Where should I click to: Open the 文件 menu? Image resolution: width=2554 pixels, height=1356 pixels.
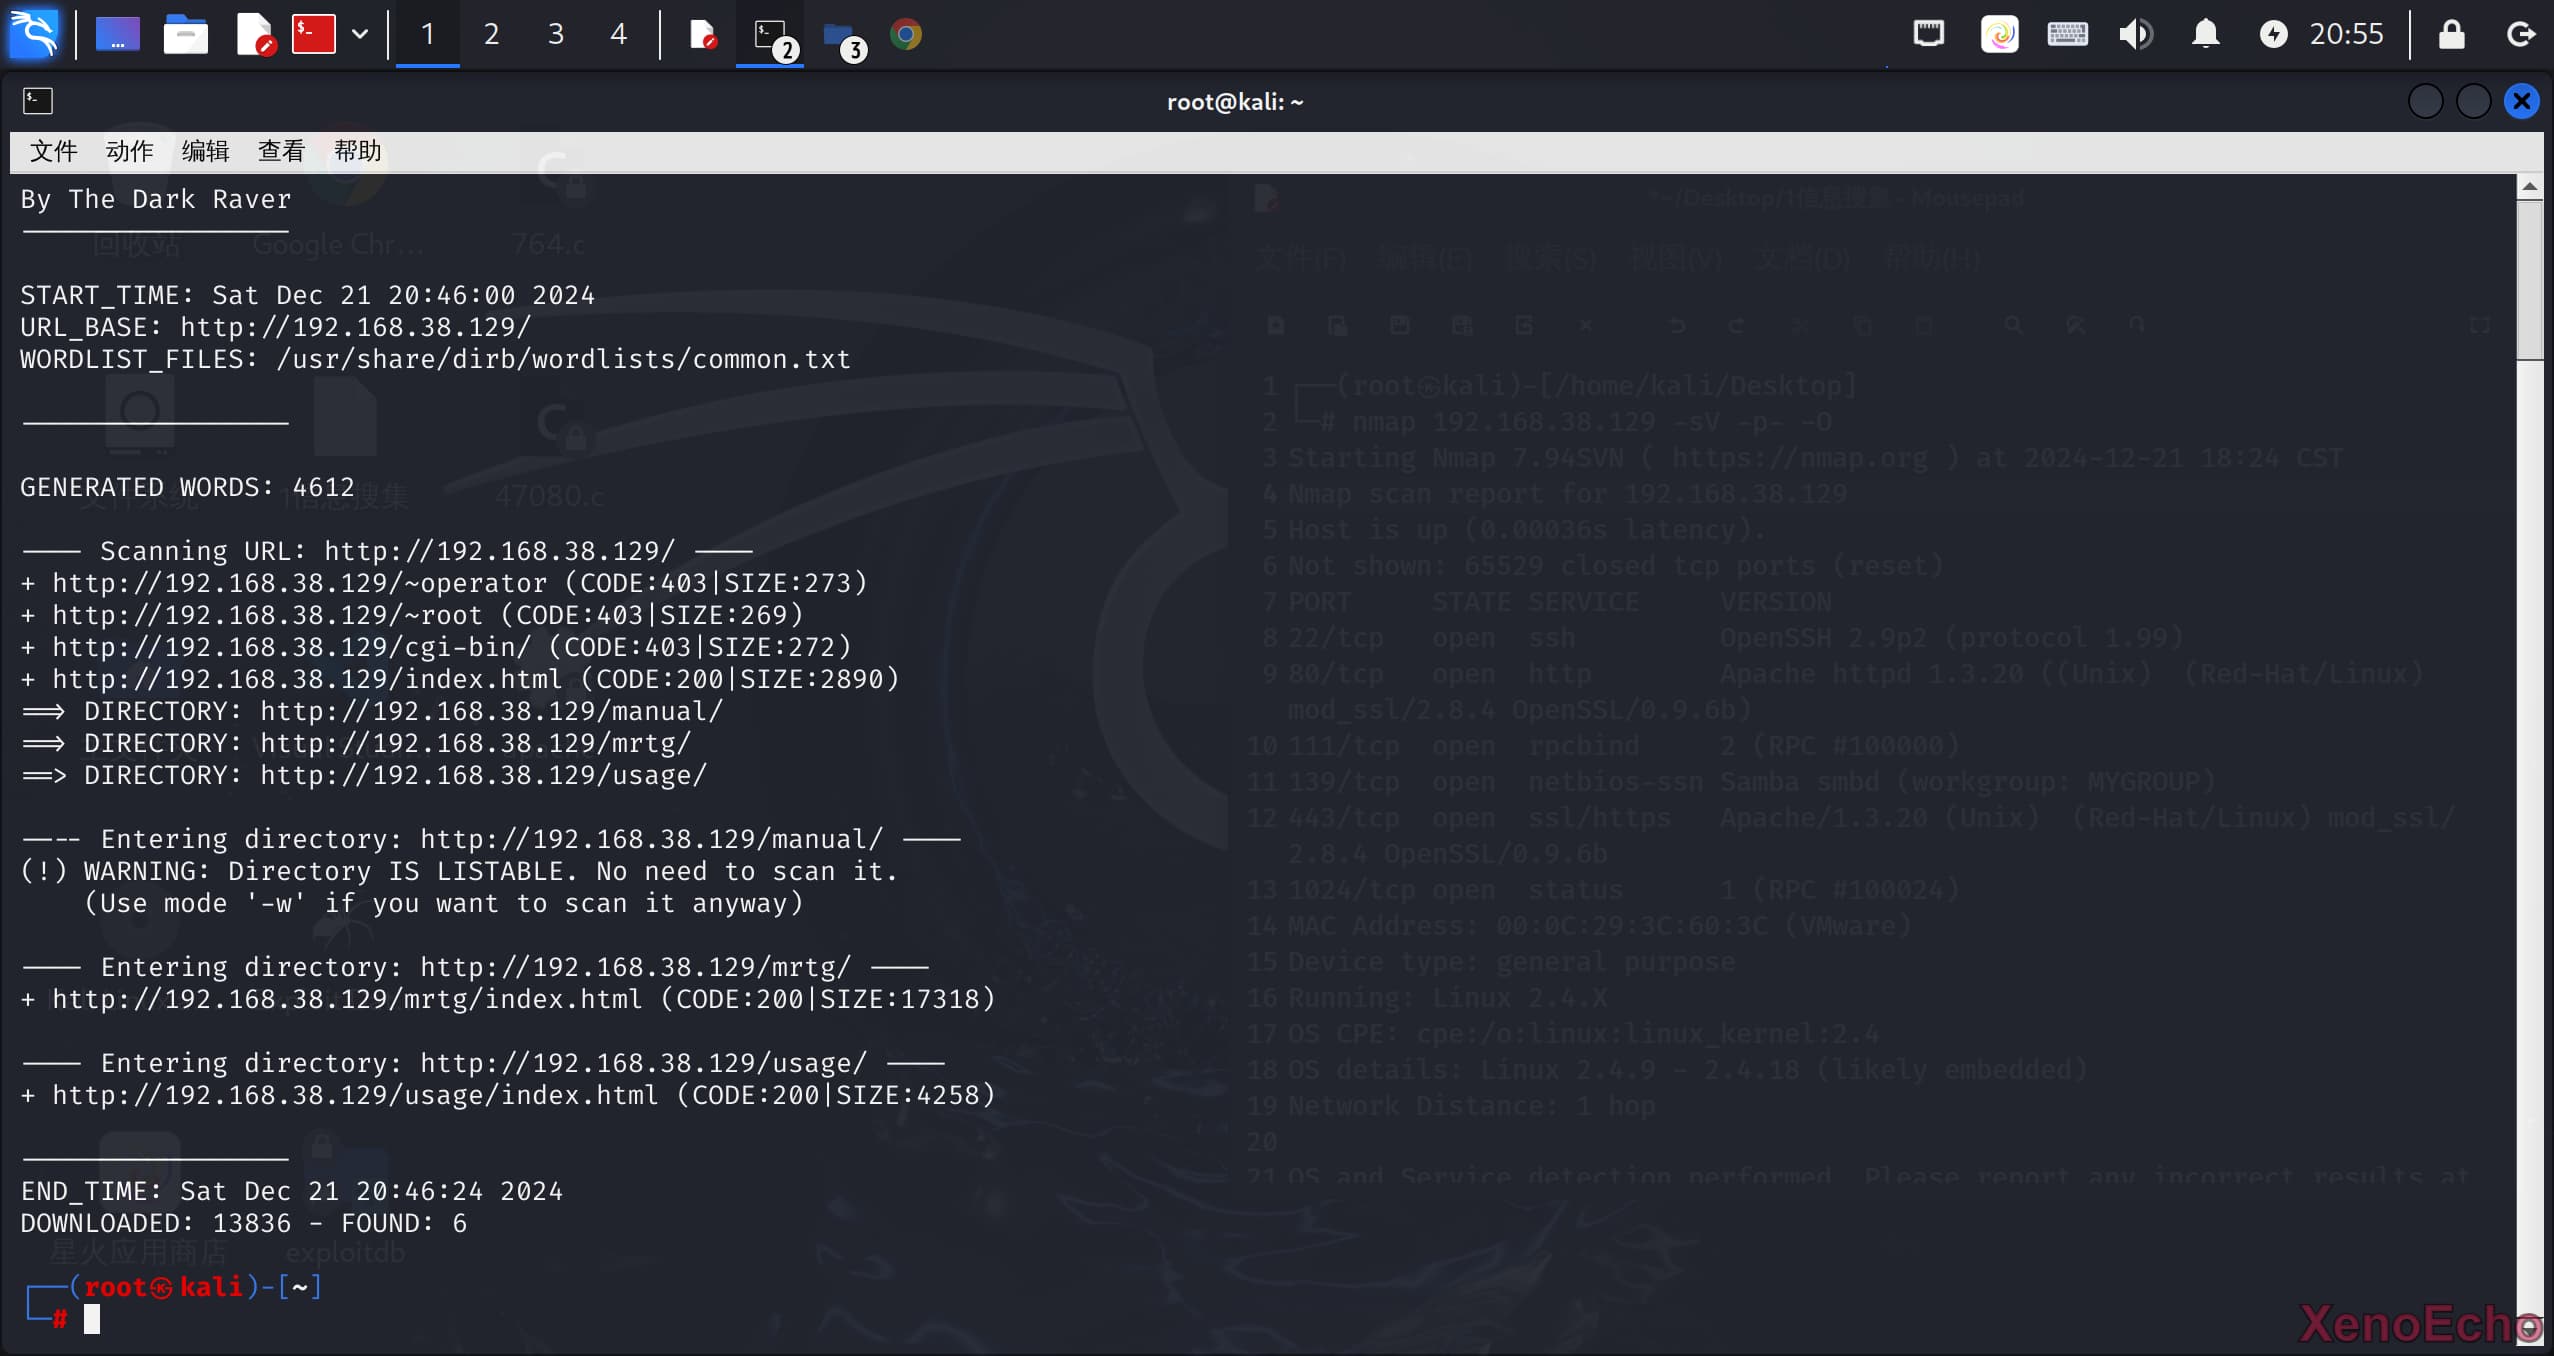(x=53, y=151)
